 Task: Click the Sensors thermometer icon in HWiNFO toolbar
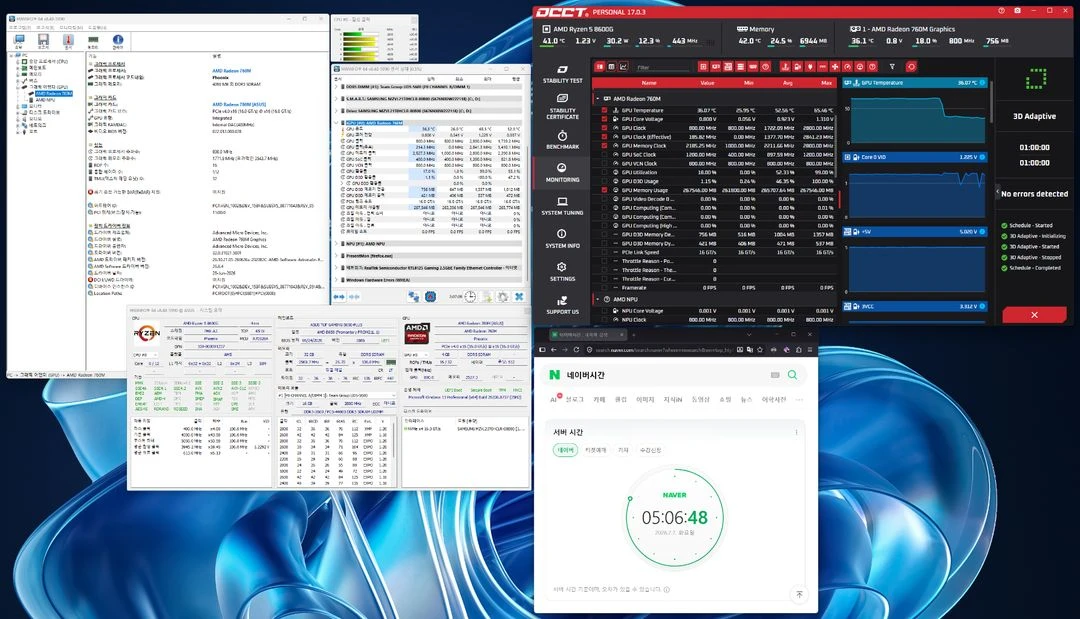click(68, 42)
